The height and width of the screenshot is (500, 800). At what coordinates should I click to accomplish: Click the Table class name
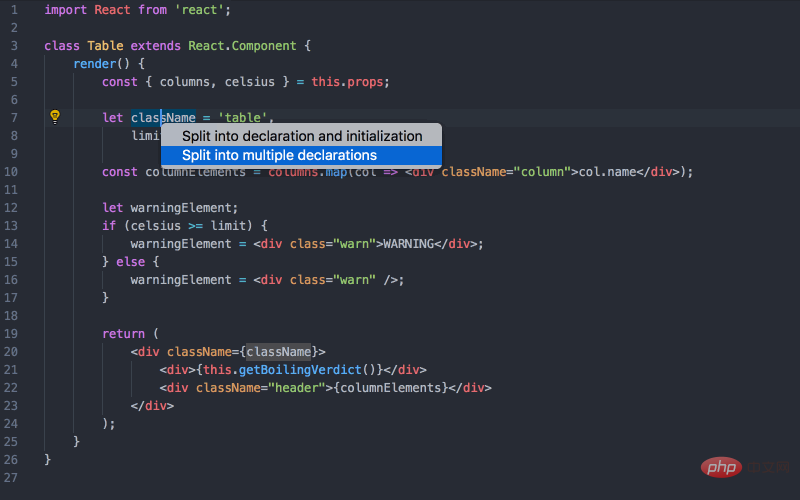pos(105,46)
